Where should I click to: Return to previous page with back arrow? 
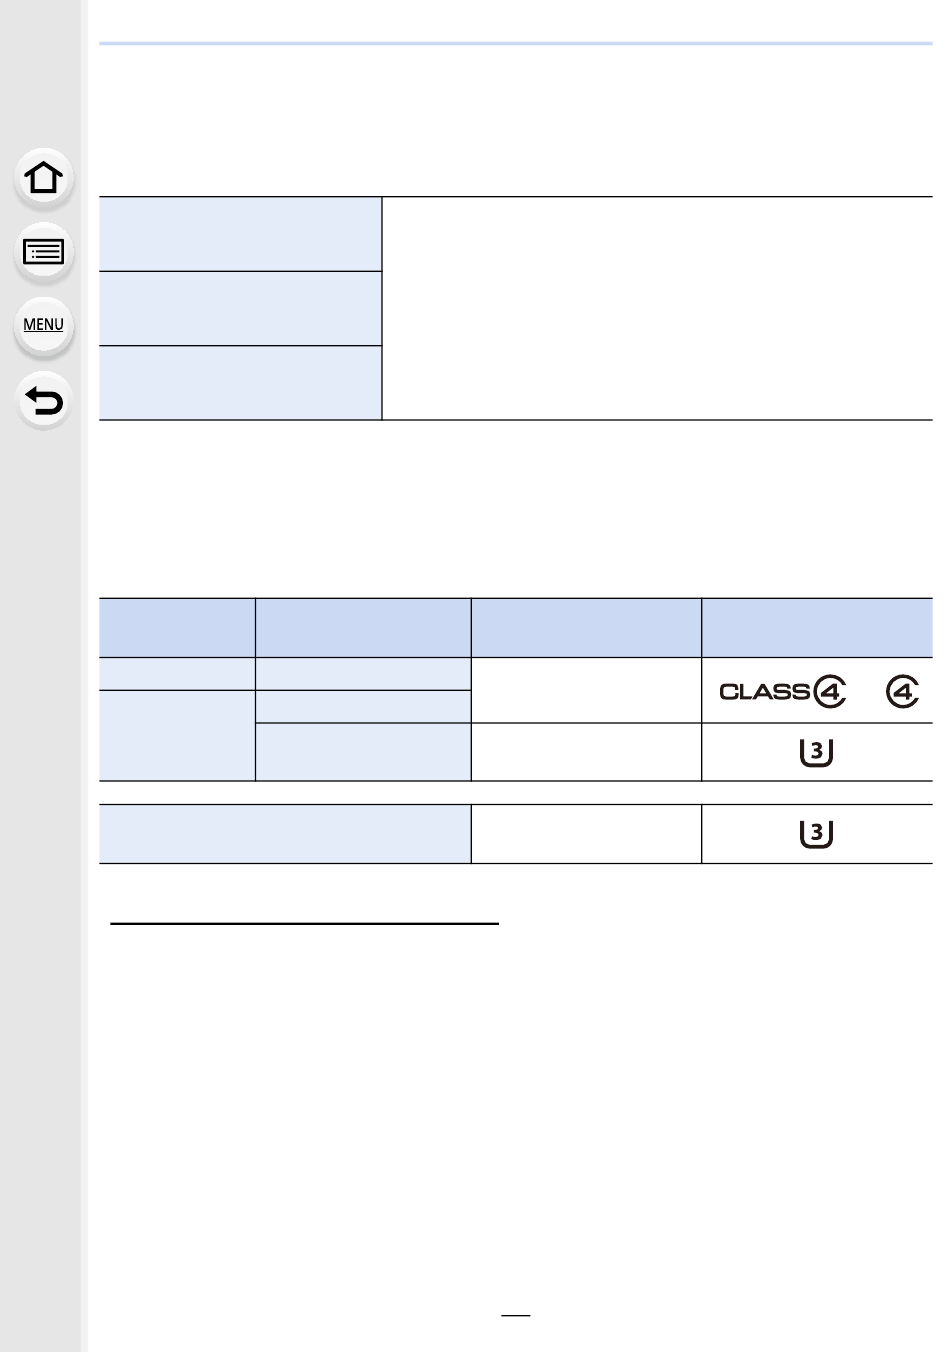click(43, 400)
